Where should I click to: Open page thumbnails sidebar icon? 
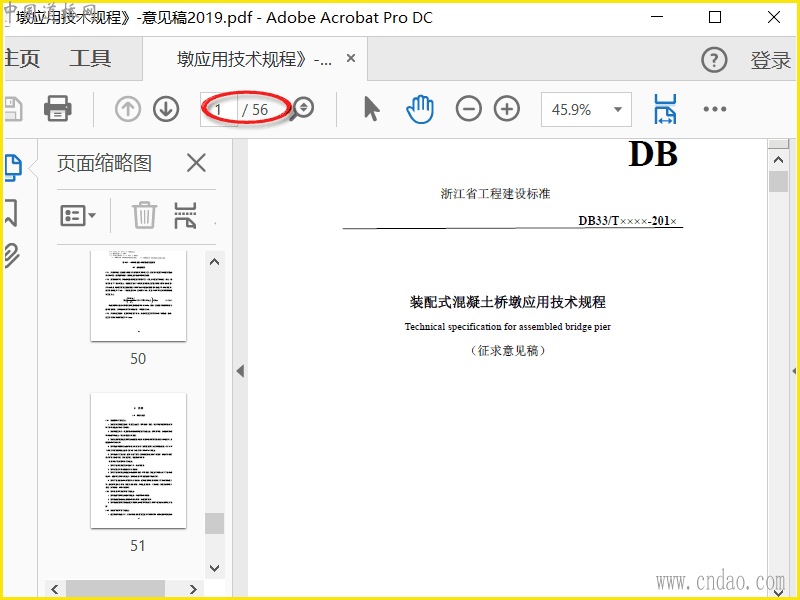[13, 168]
